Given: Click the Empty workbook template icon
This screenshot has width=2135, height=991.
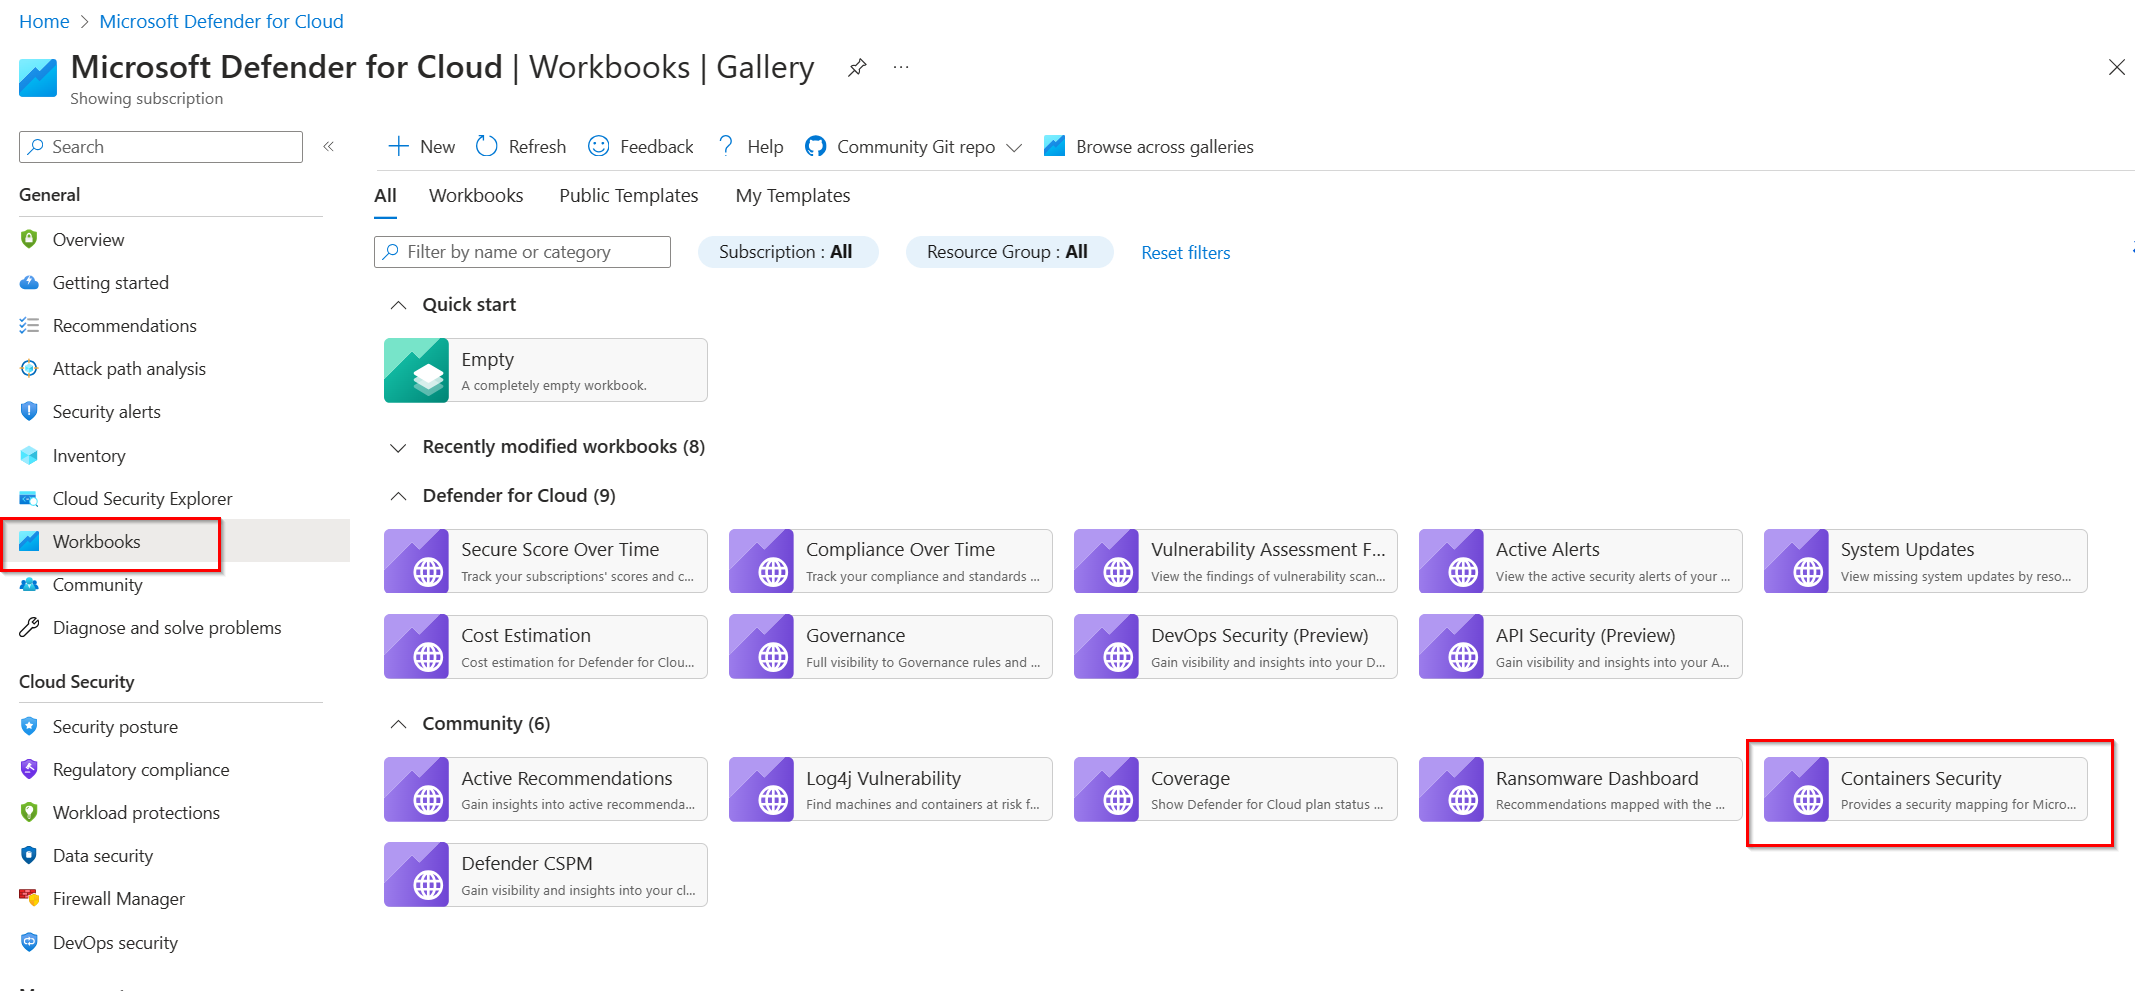Looking at the screenshot, I should coord(416,370).
